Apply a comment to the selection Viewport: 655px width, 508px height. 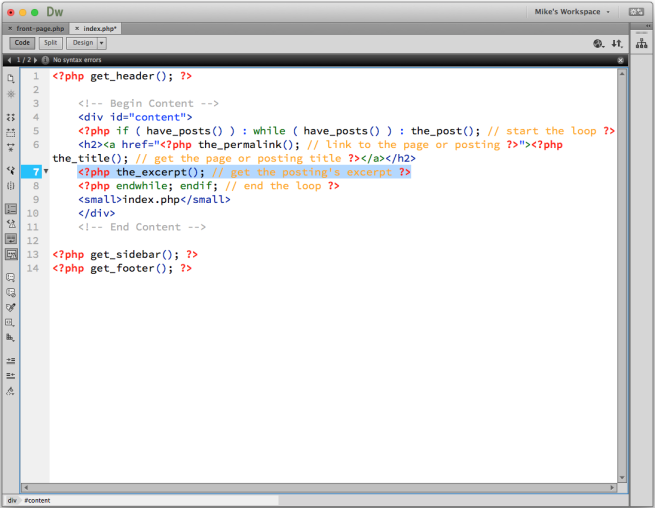(11, 277)
